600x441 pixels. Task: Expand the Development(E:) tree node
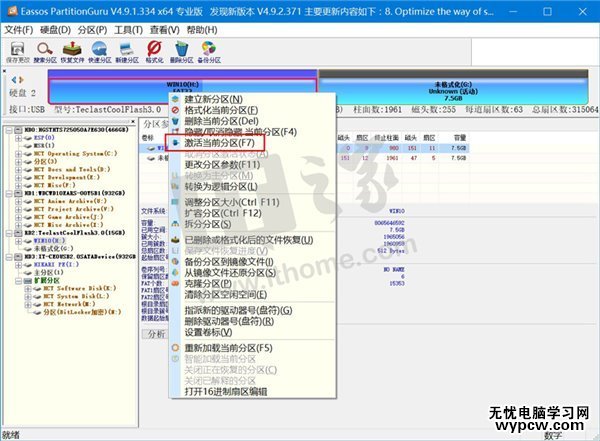[x=18, y=177]
